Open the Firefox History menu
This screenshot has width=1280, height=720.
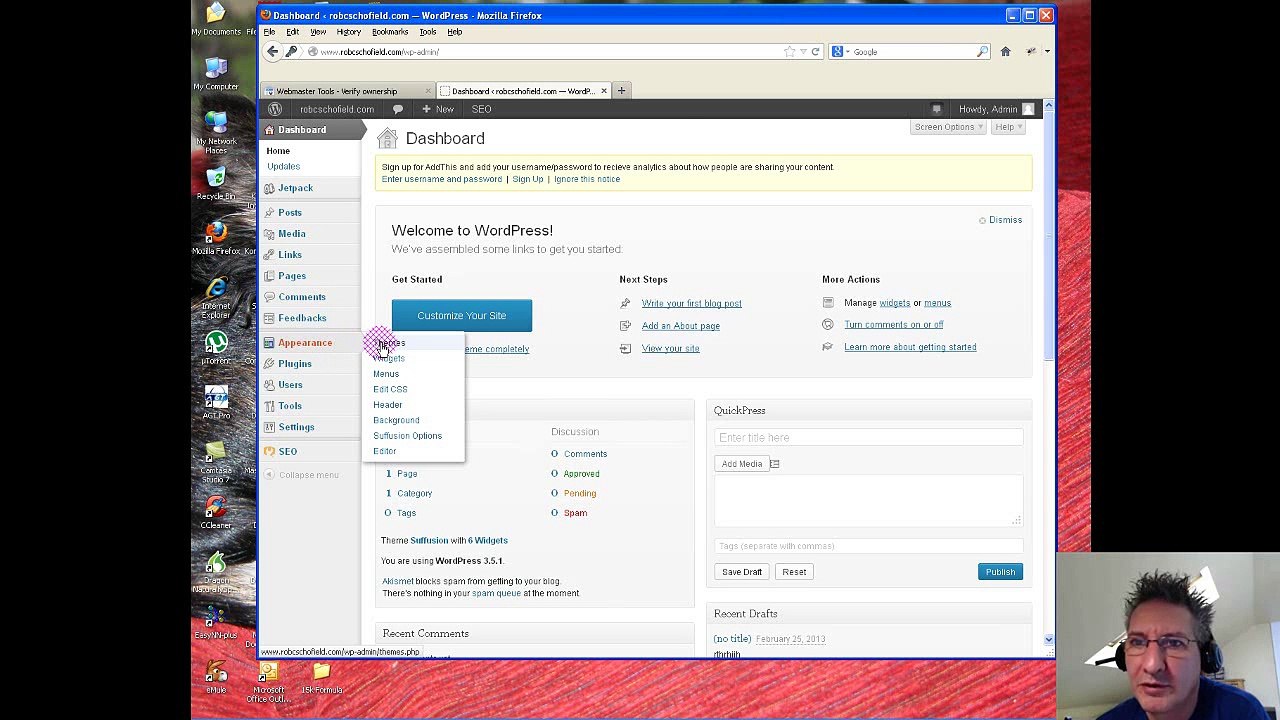pyautogui.click(x=348, y=32)
